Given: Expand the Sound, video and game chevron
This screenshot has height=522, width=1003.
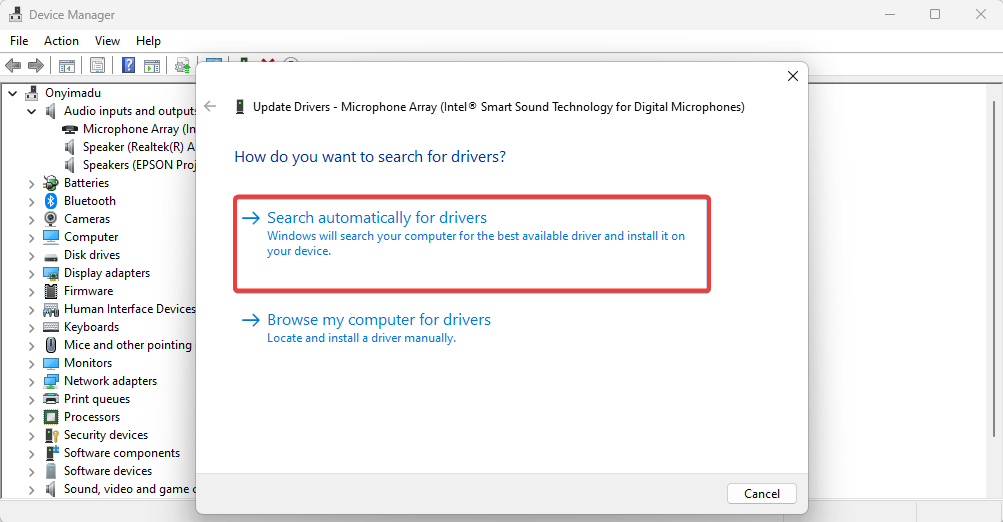Looking at the screenshot, I should point(31,490).
